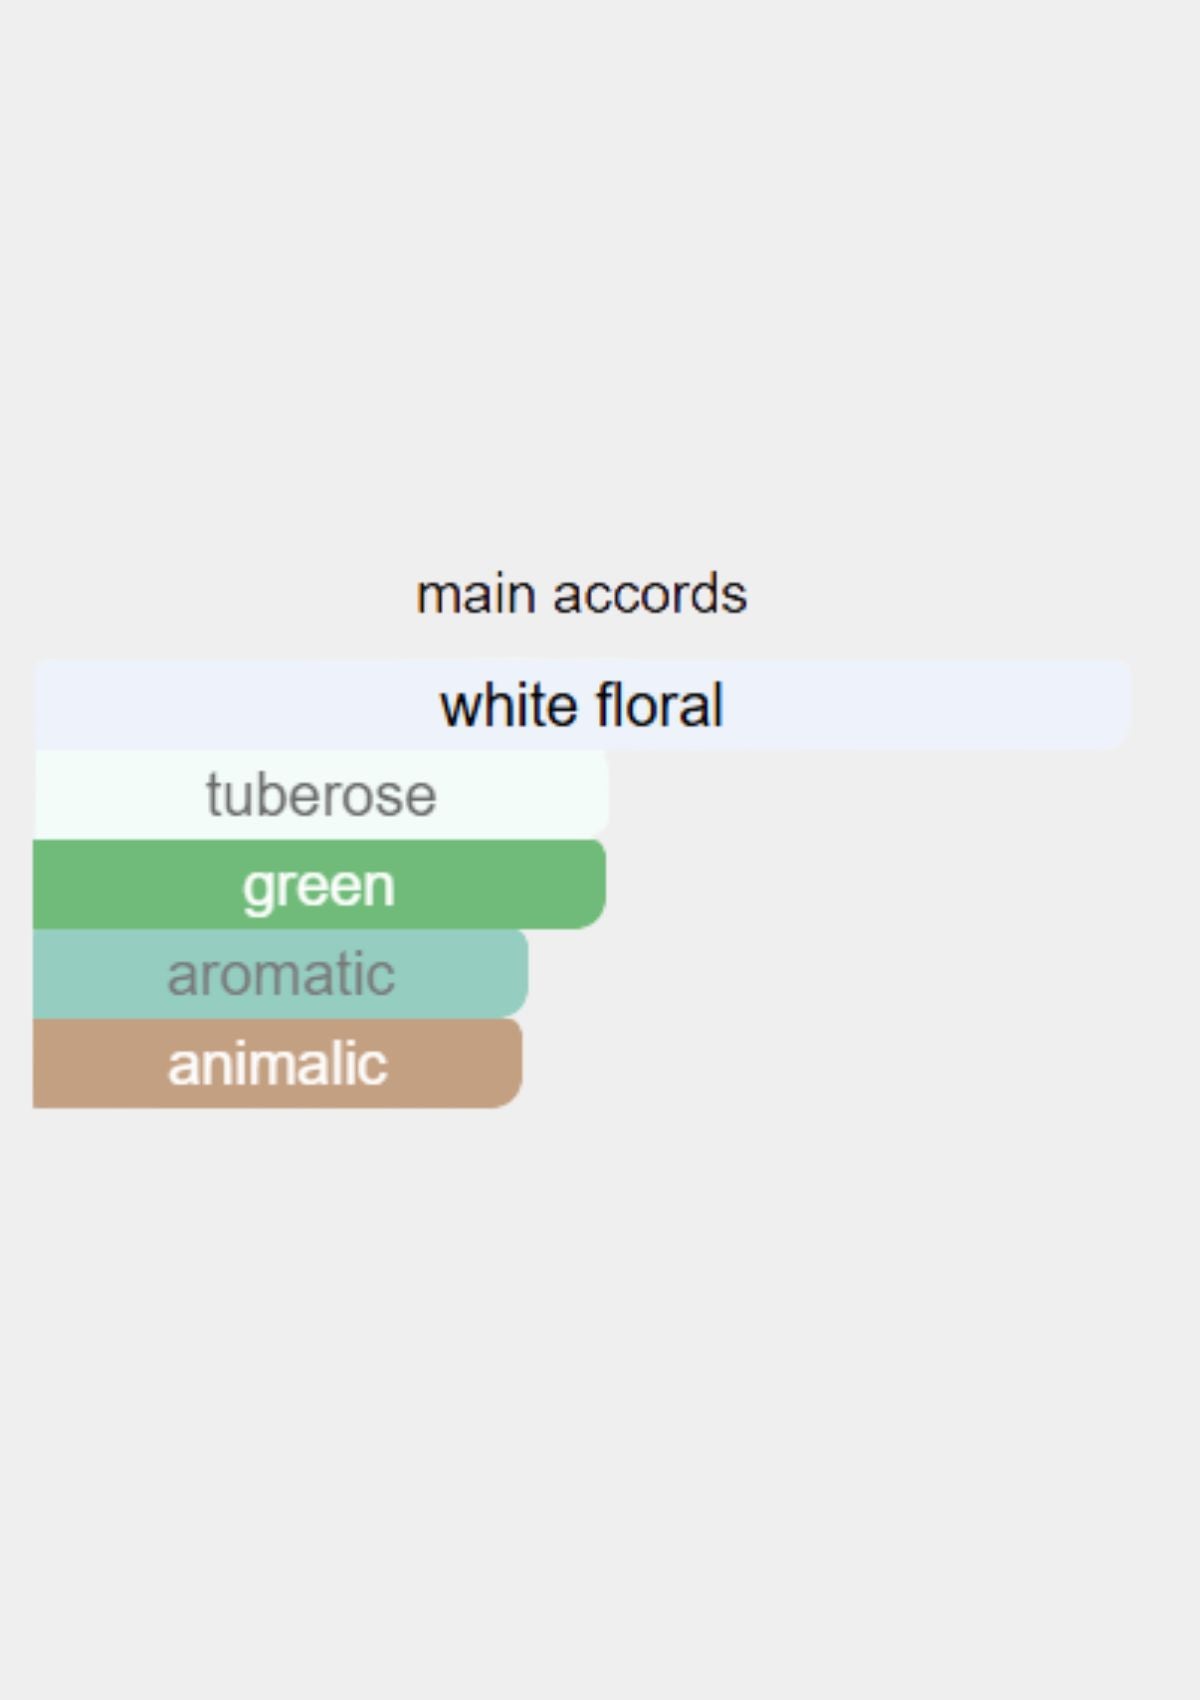Click the right end of the white floral bar

(1110, 705)
